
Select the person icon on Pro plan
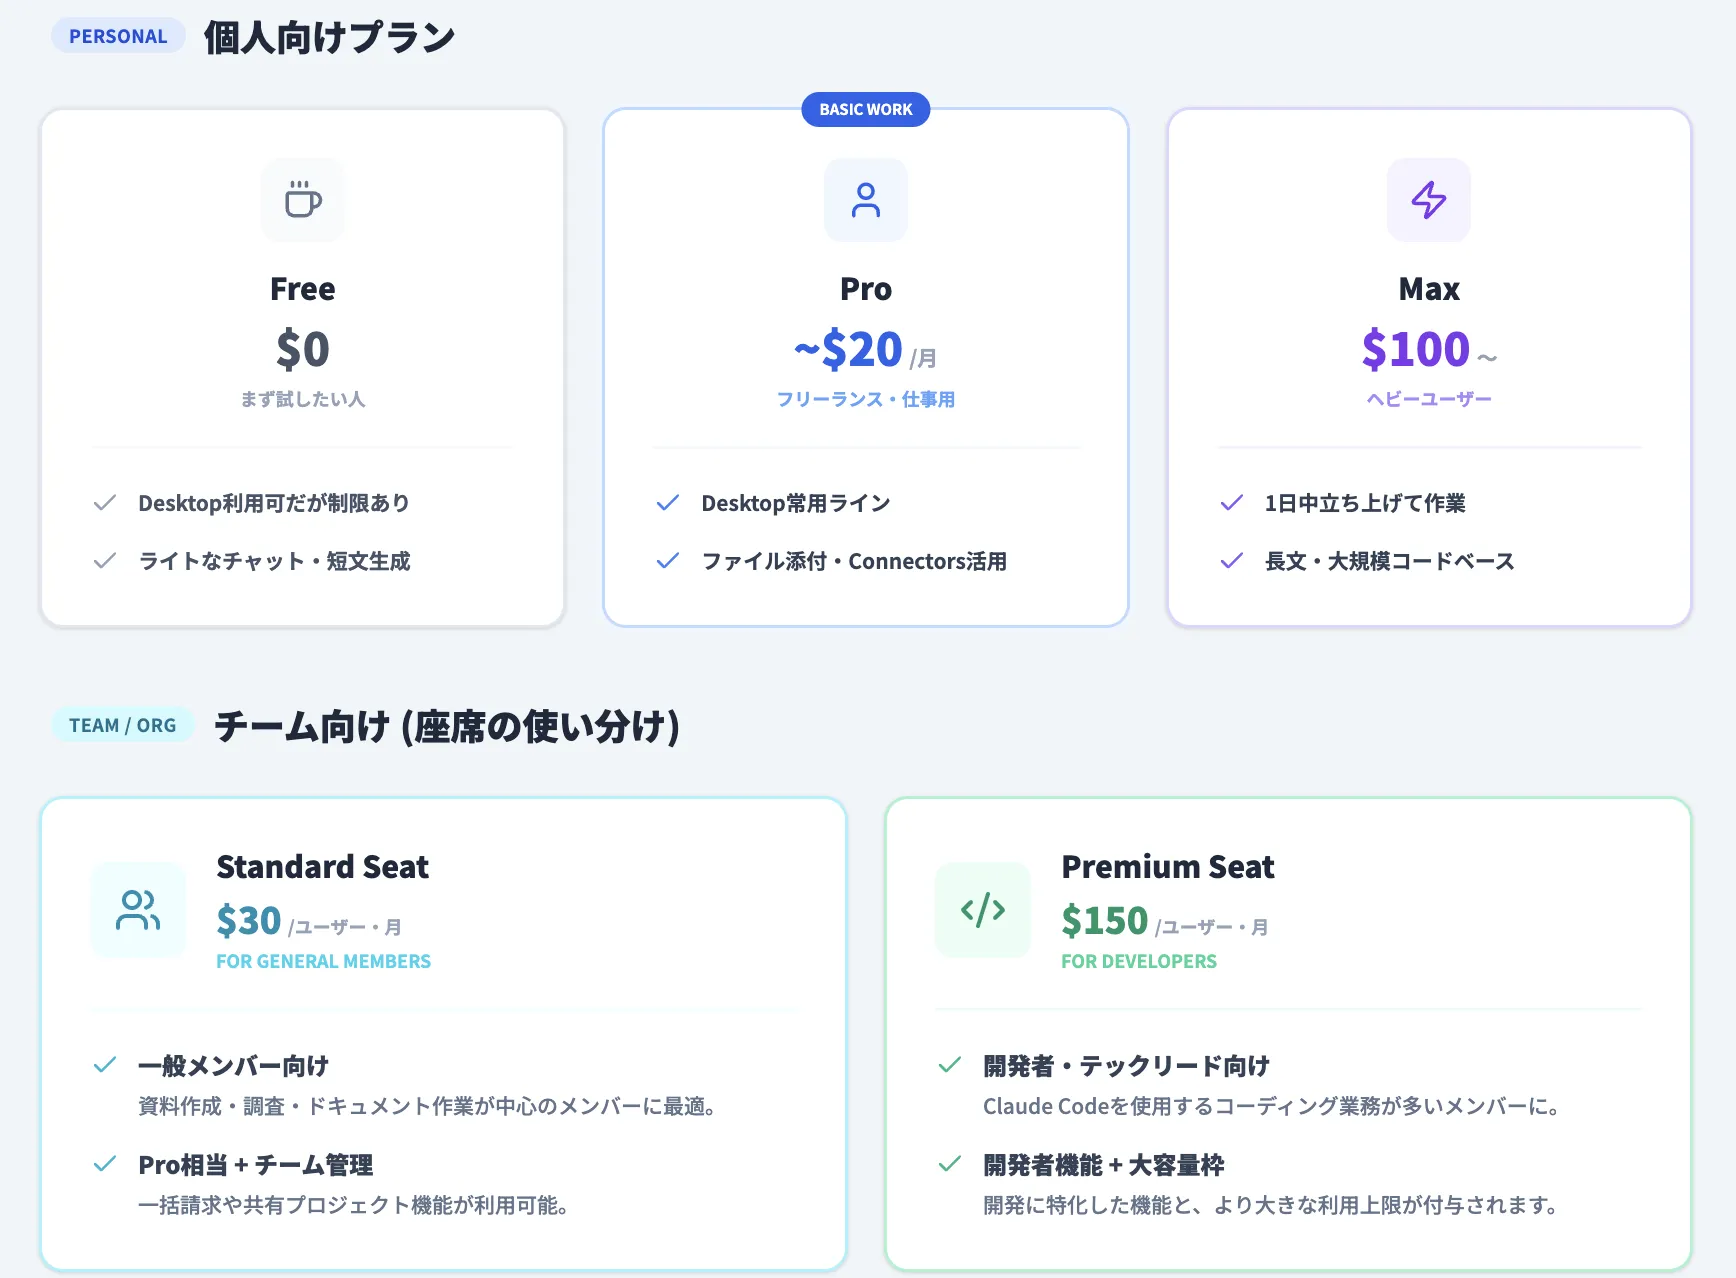865,200
